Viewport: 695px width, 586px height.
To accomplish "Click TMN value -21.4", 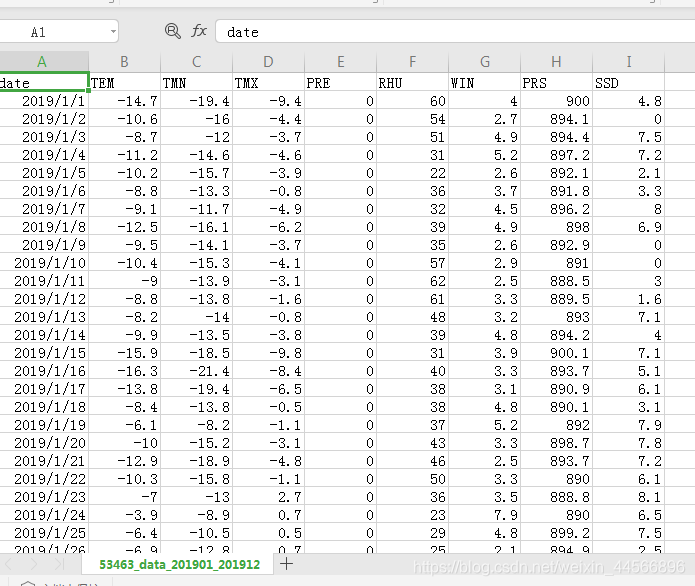I will click(x=196, y=371).
